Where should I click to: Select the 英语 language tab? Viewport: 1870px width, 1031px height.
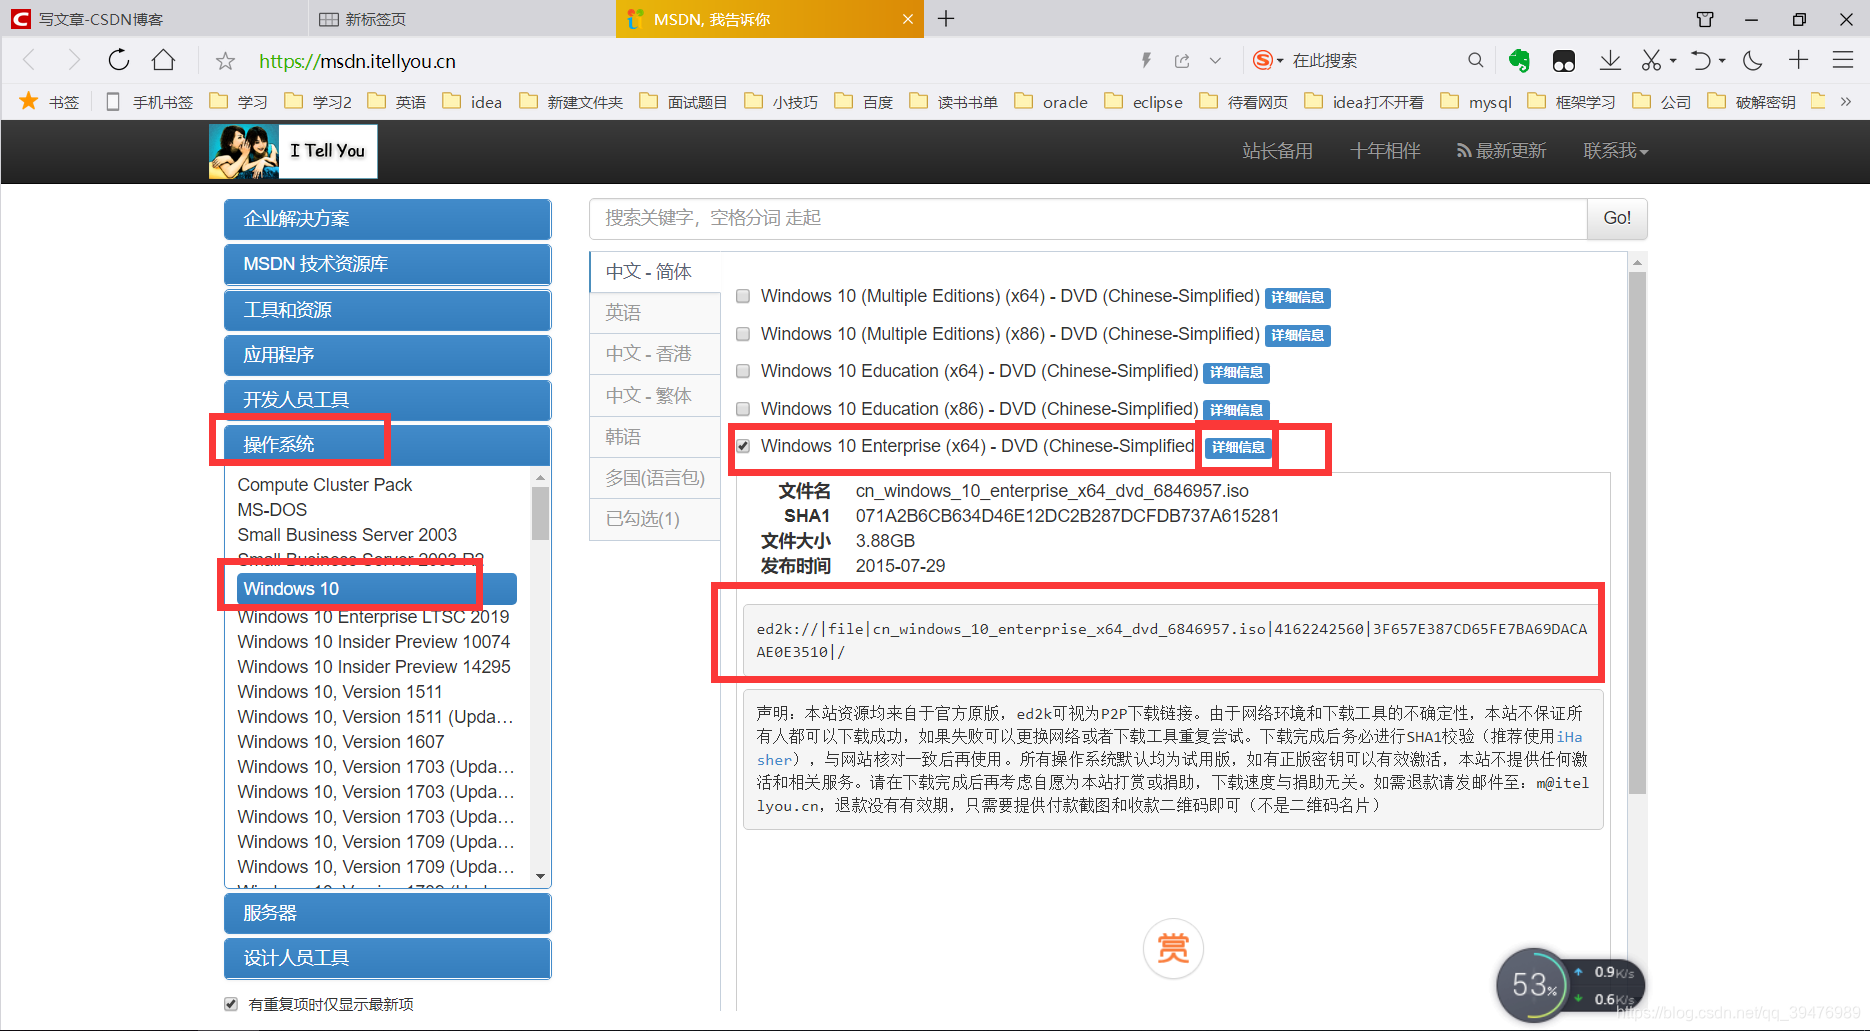pos(655,313)
